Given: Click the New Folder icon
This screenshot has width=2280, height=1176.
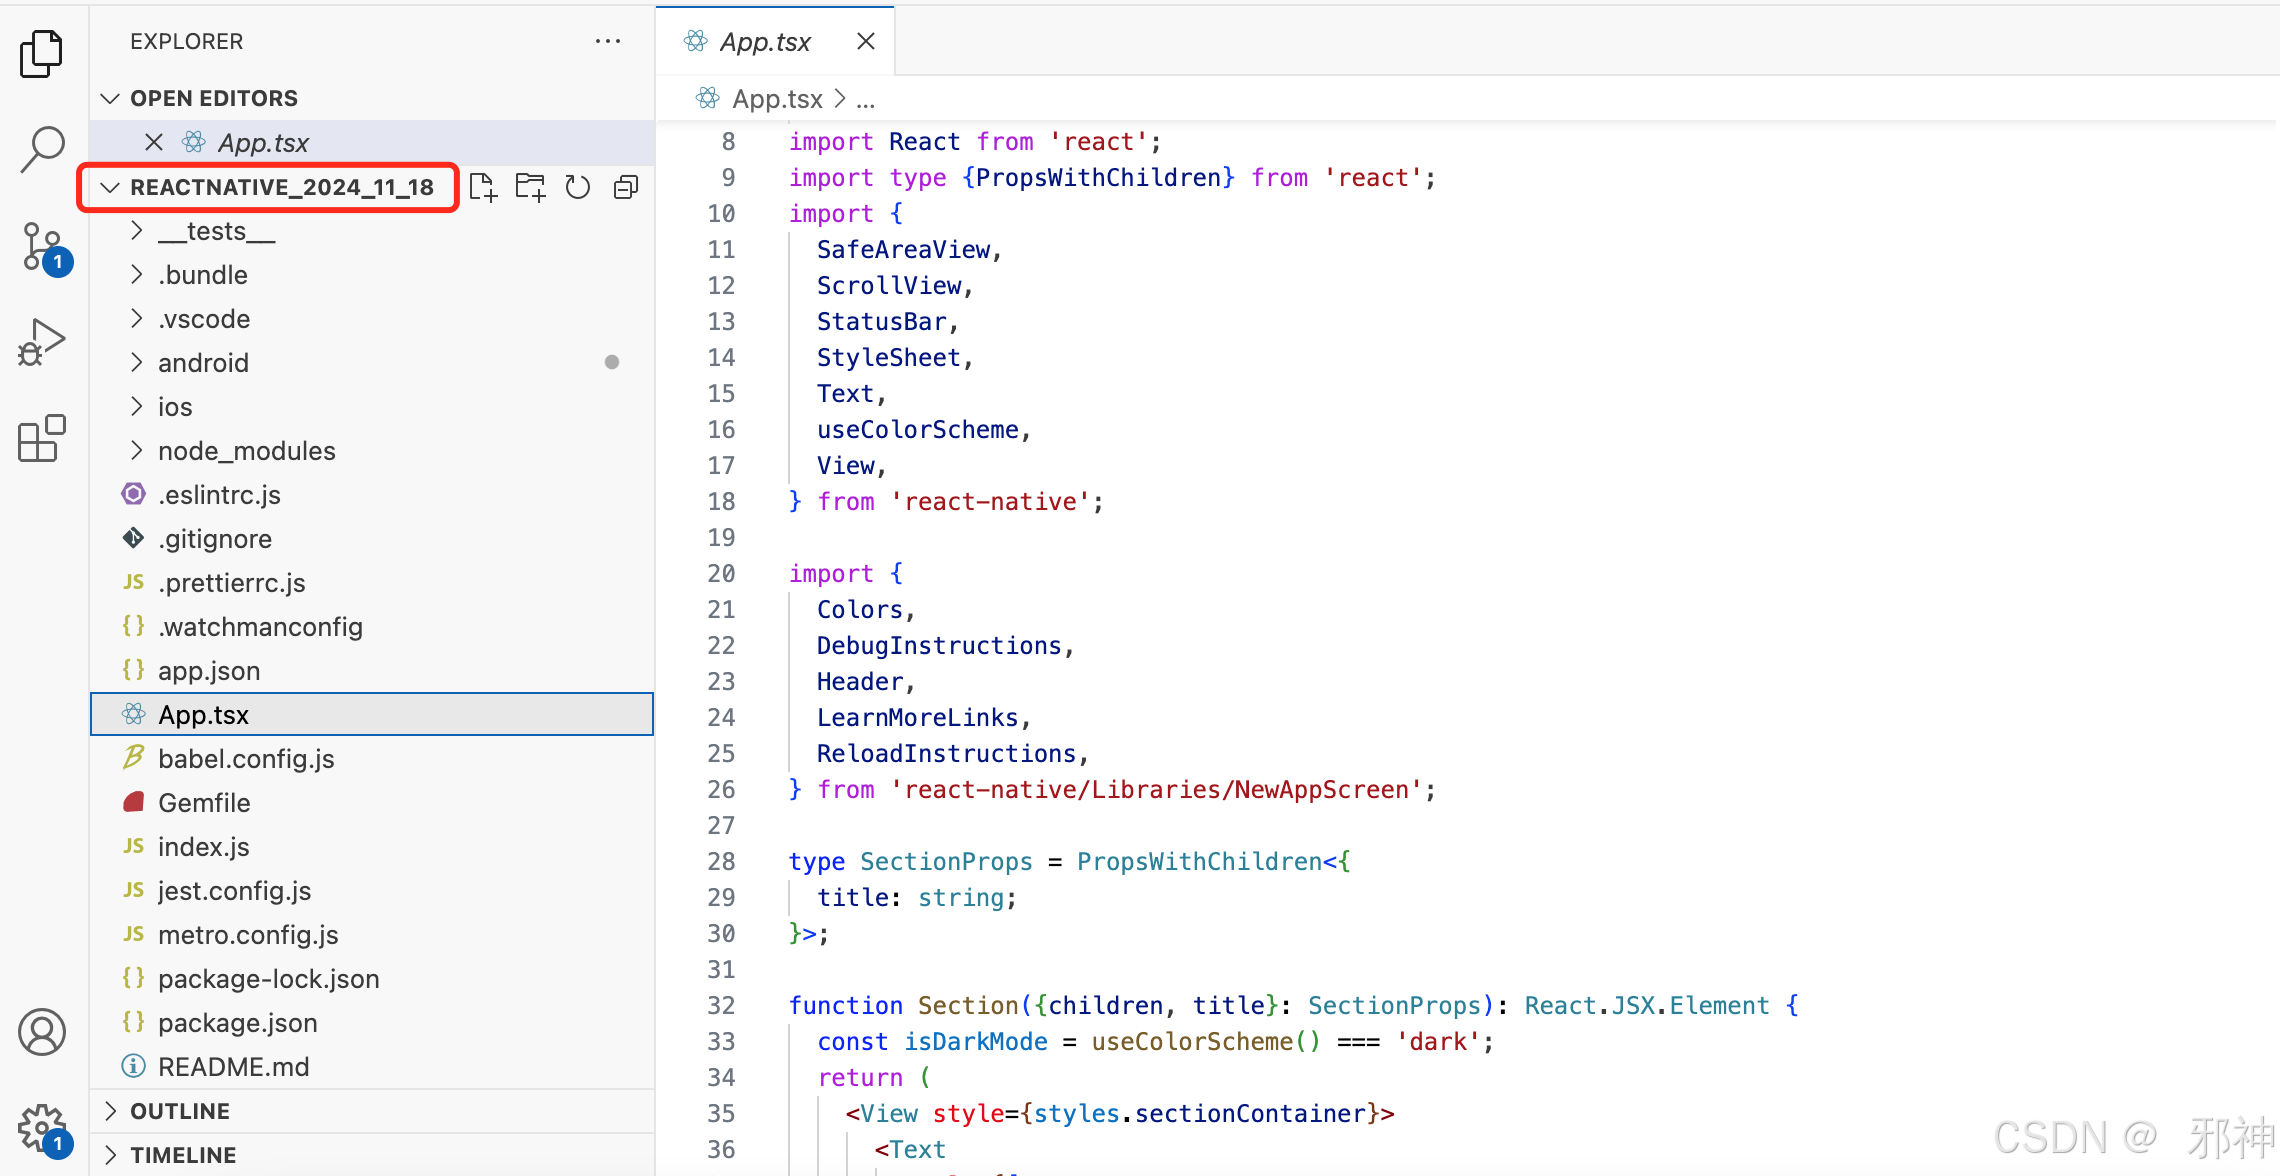Looking at the screenshot, I should (x=530, y=187).
